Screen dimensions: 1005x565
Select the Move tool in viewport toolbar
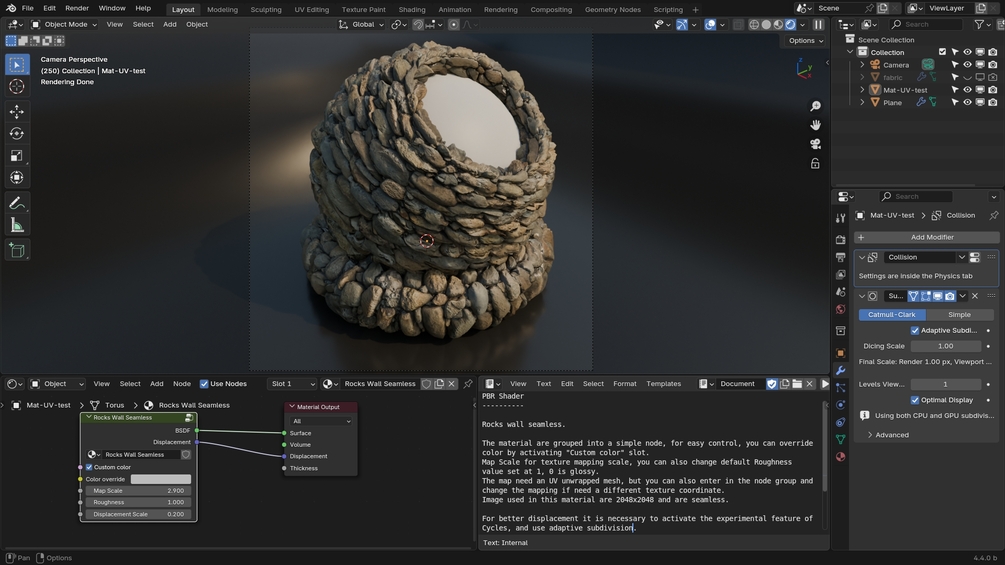tap(16, 111)
